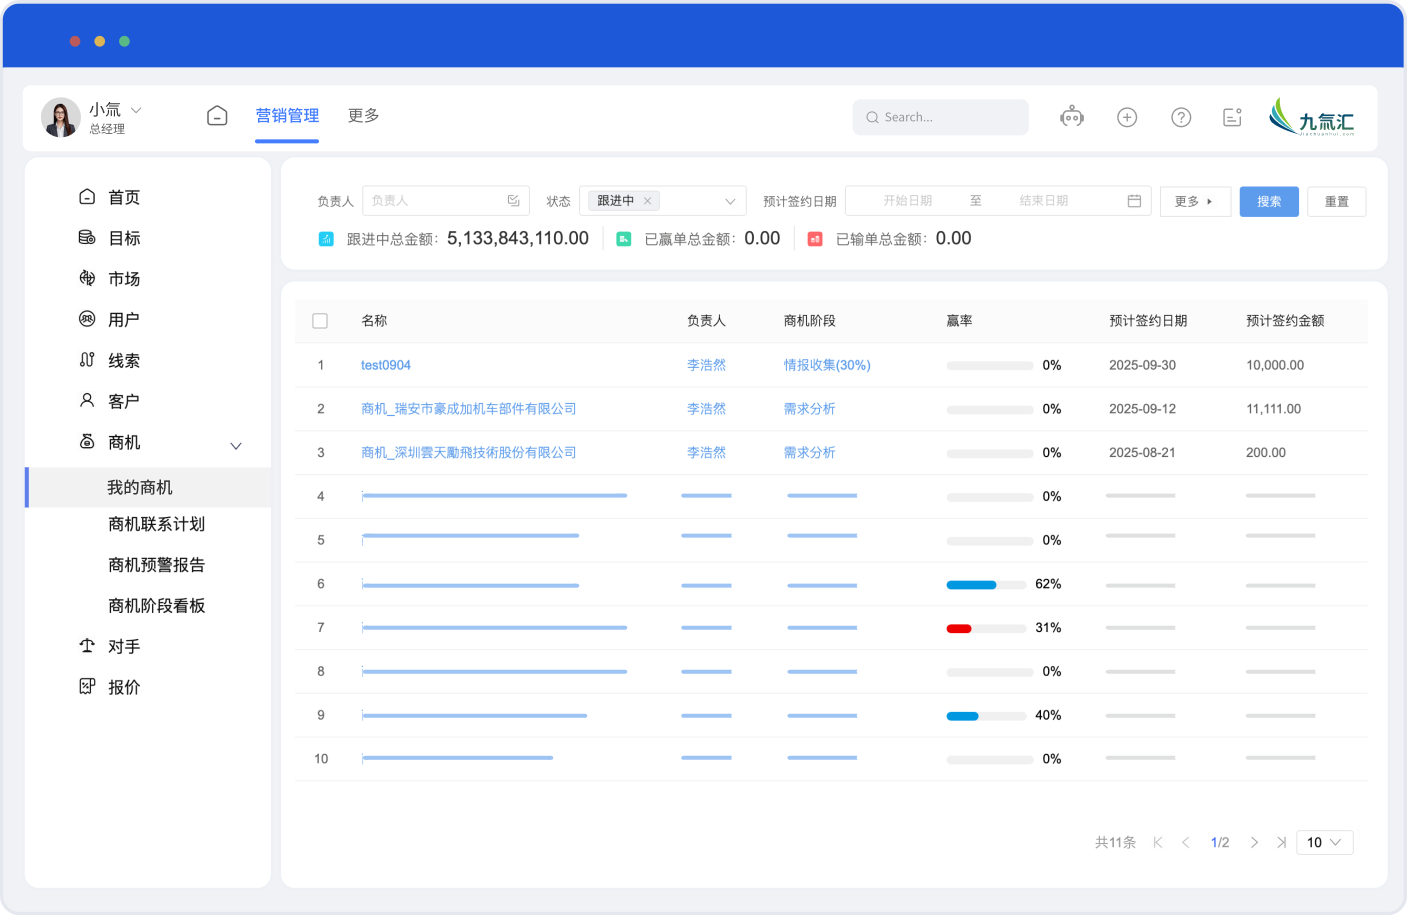Image resolution: width=1407 pixels, height=915 pixels.
Task: Collapse the 商机 sidebar menu chevron
Action: (236, 446)
